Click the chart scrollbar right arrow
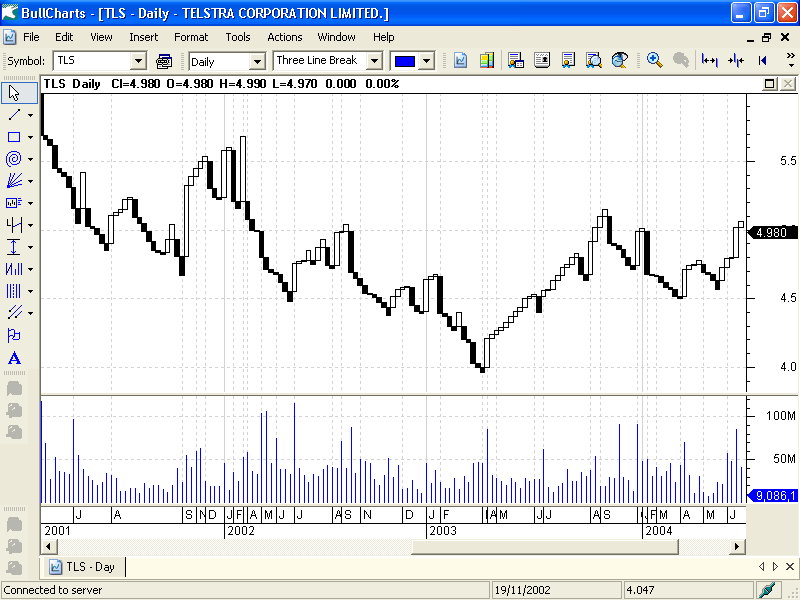Screen dimensions: 800x600 click(x=737, y=547)
